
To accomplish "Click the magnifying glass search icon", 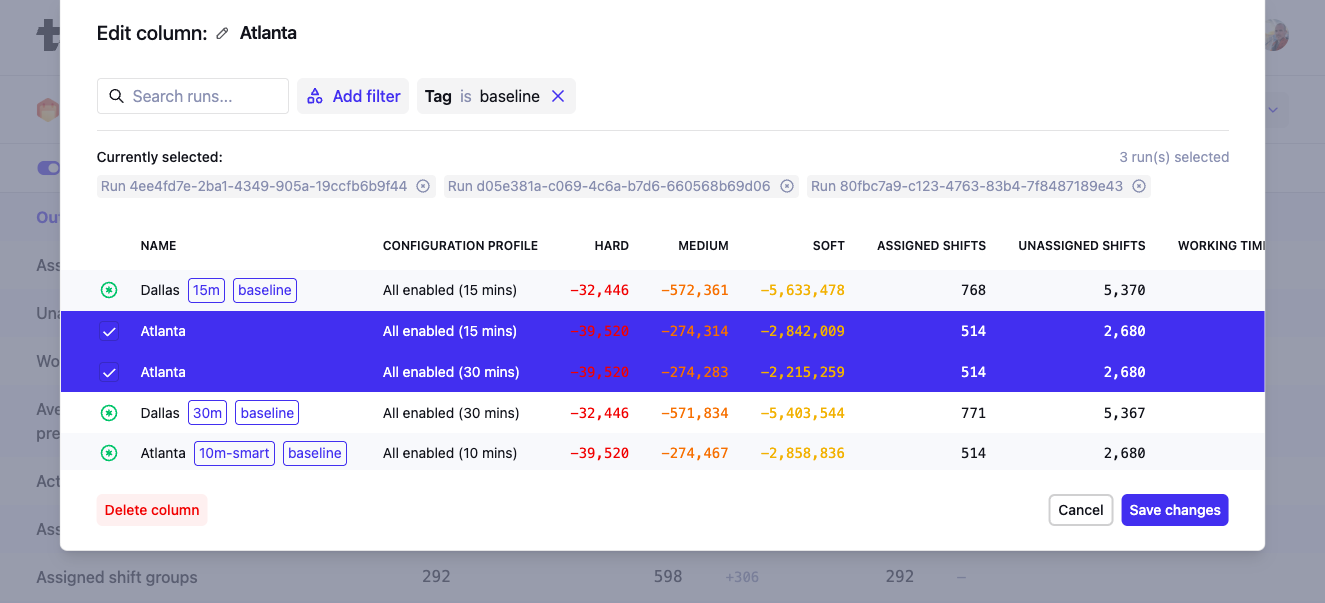I will click(x=117, y=95).
